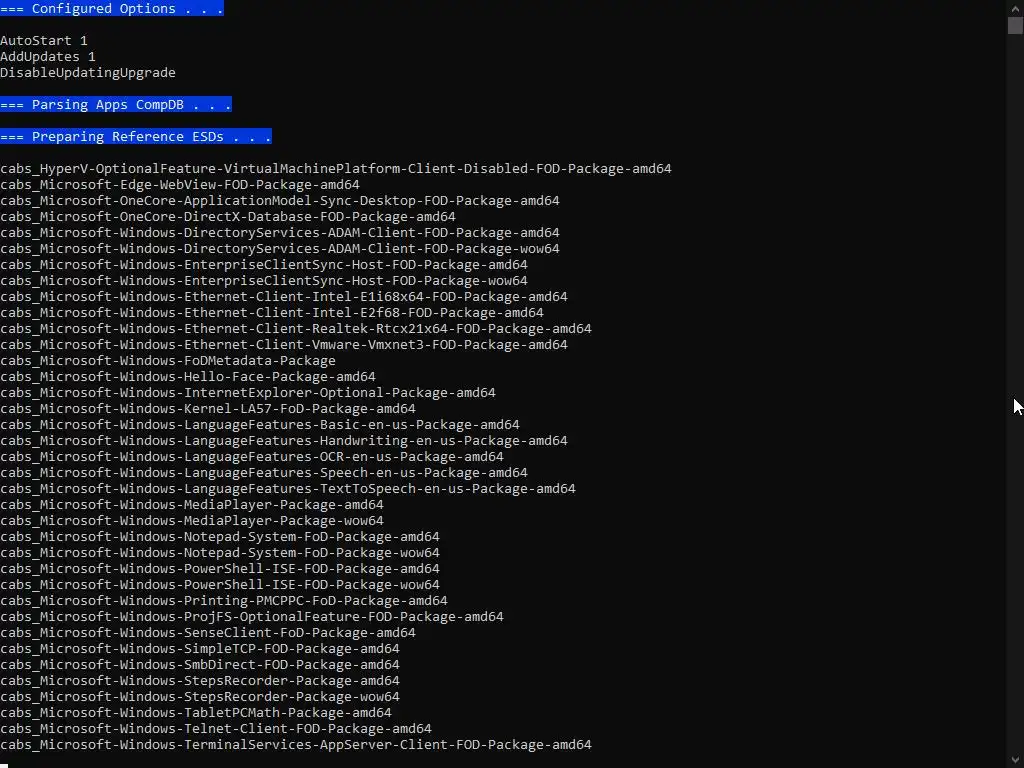This screenshot has width=1024, height=768.
Task: Click EnterpriseClientSync-Host amd64 line
Action: pos(264,264)
